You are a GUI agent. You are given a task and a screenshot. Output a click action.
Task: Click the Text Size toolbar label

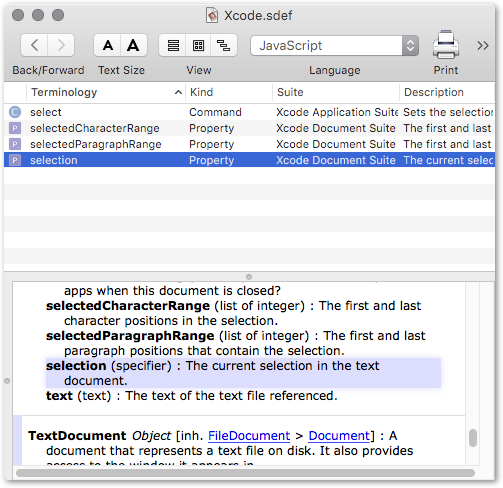(121, 70)
